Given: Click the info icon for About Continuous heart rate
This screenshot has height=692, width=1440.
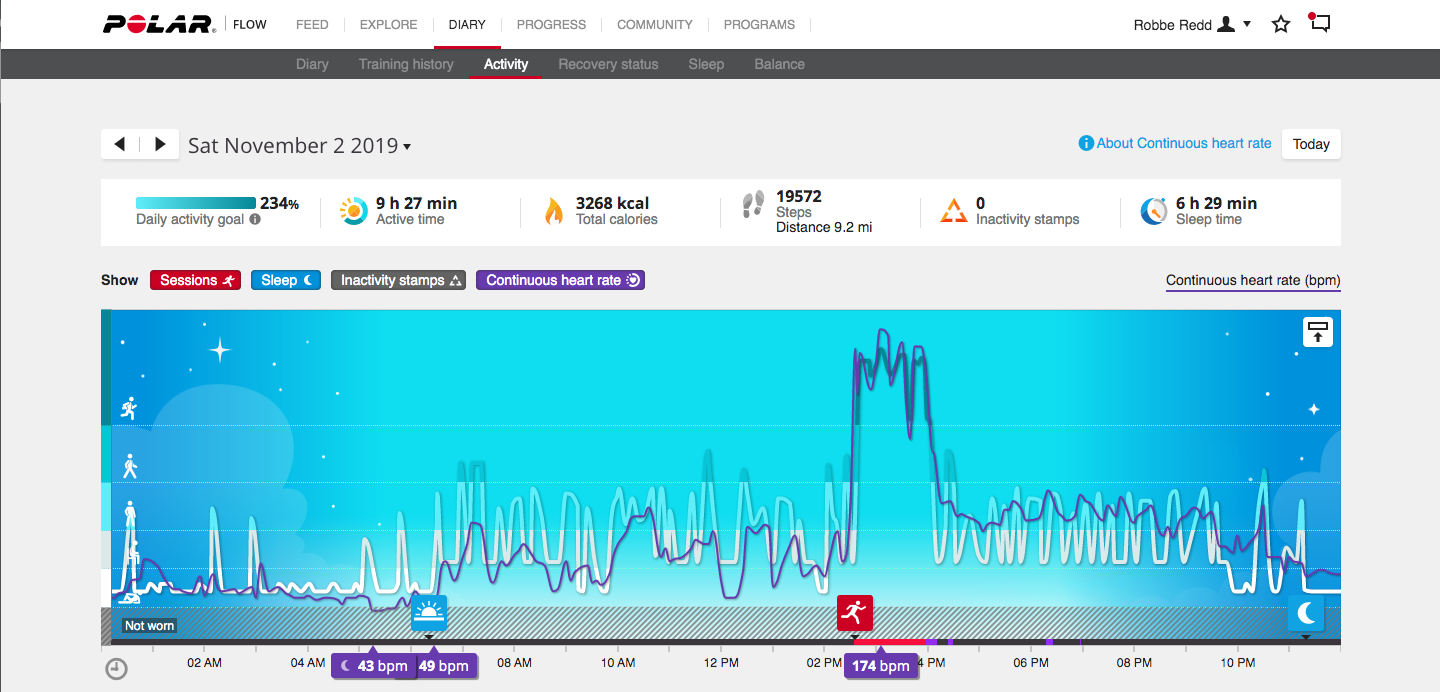Looking at the screenshot, I should [1086, 143].
